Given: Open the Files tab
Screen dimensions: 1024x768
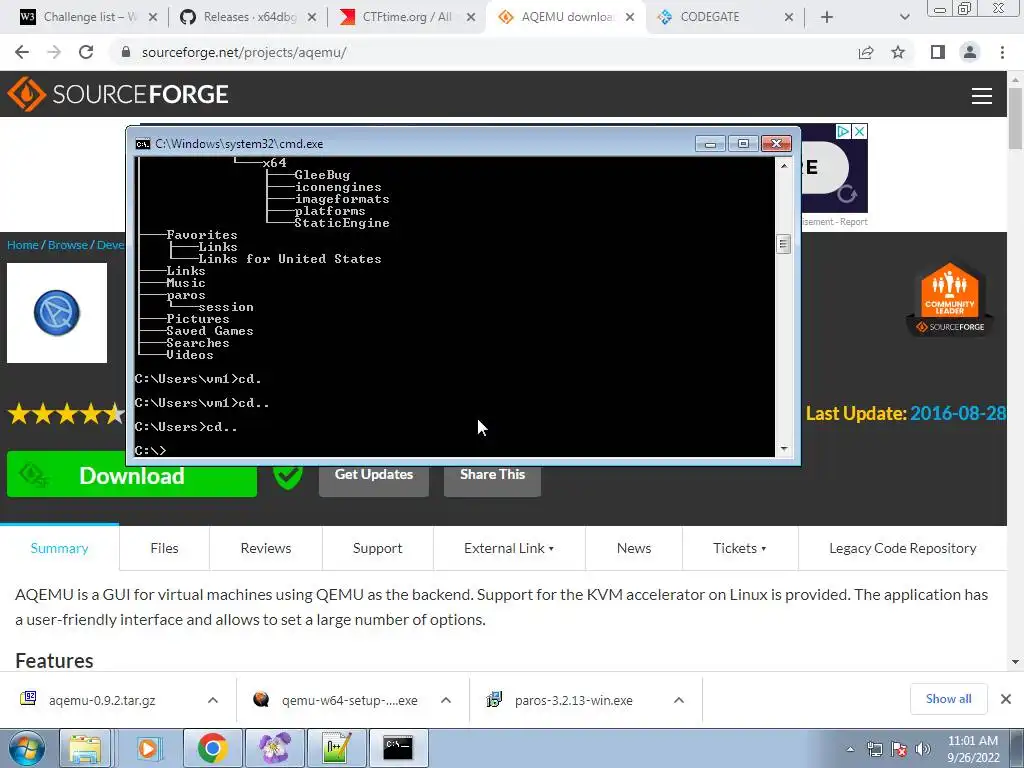Looking at the screenshot, I should point(165,548).
